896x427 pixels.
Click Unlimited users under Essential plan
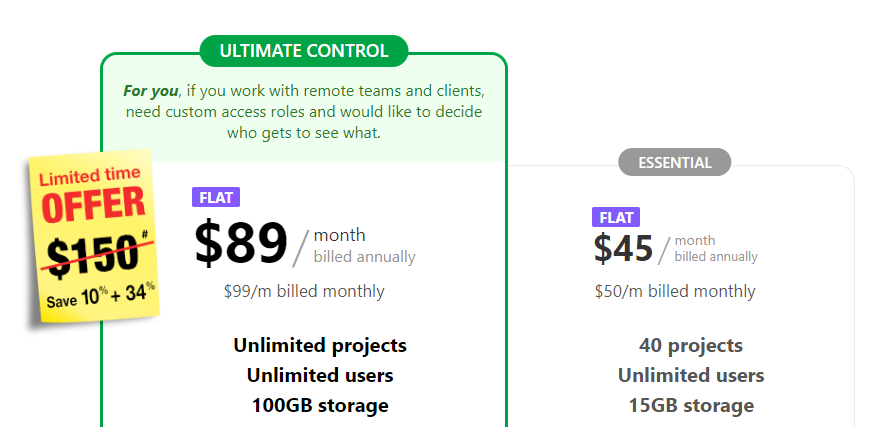[691, 376]
